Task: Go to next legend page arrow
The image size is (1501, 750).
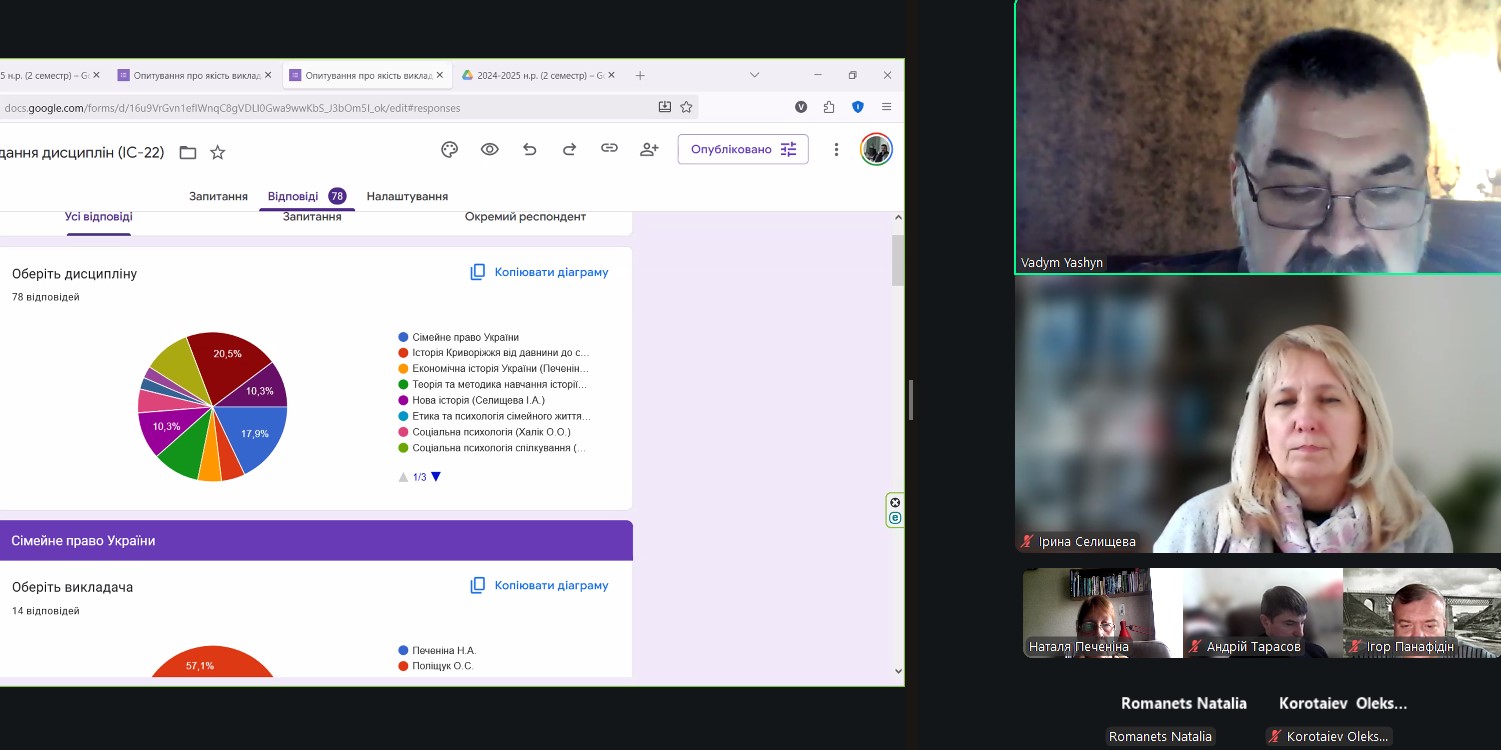Action: pos(436,477)
